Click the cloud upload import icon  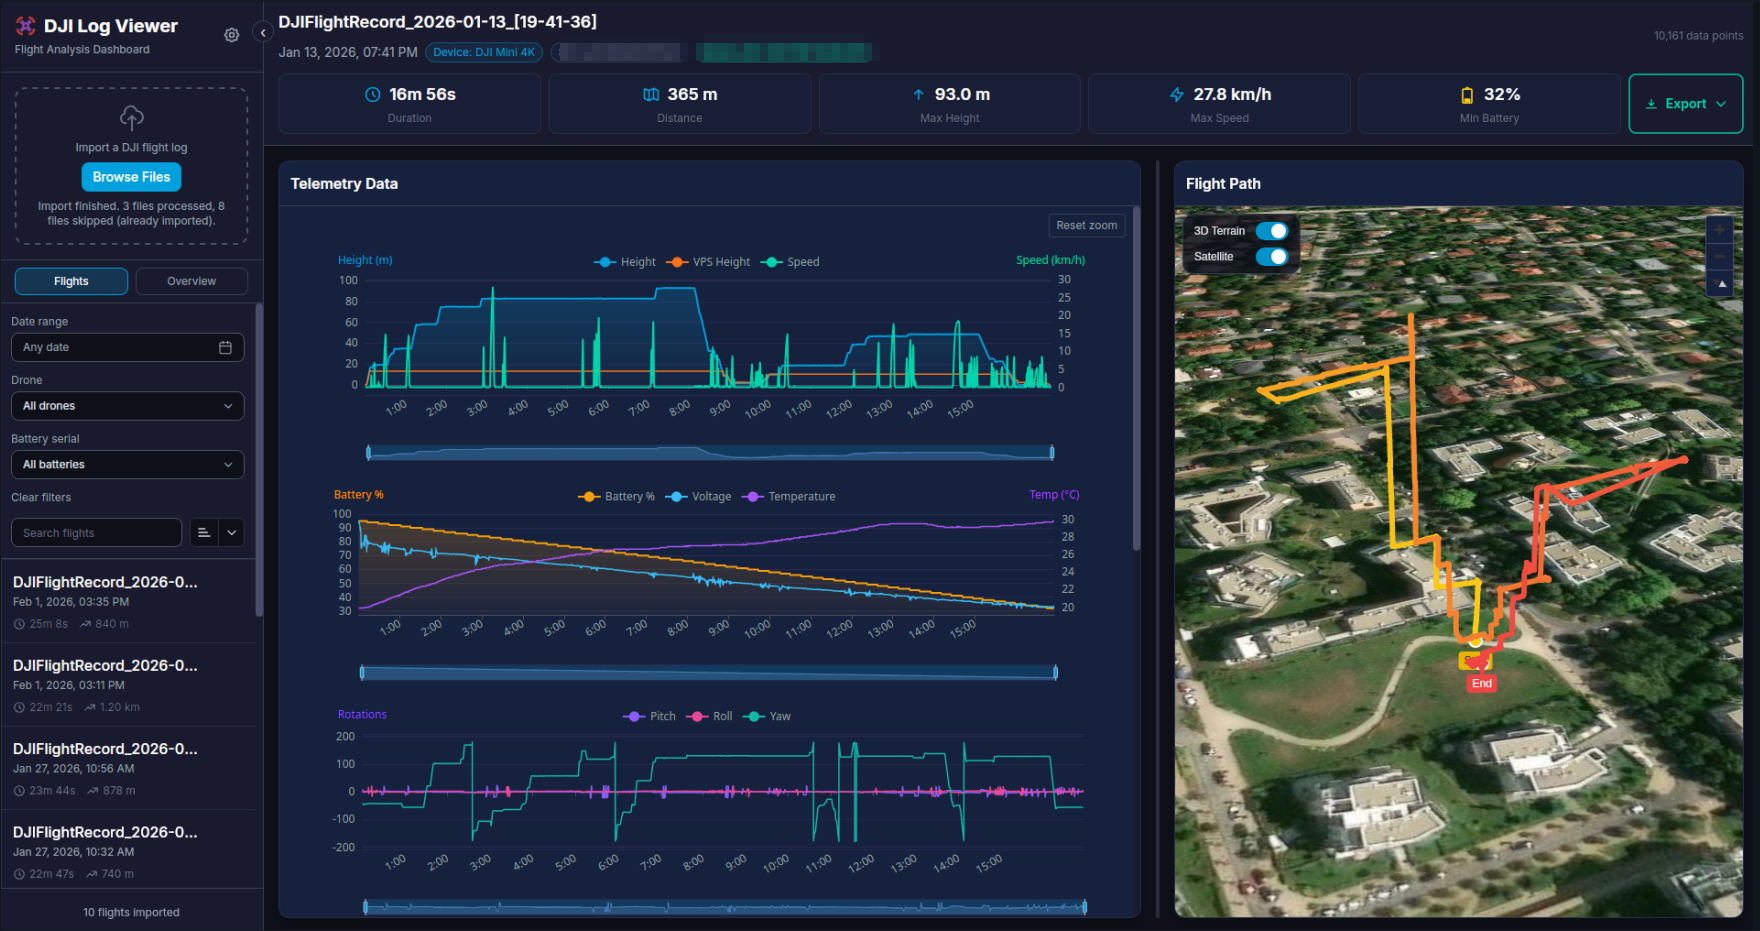pos(131,118)
